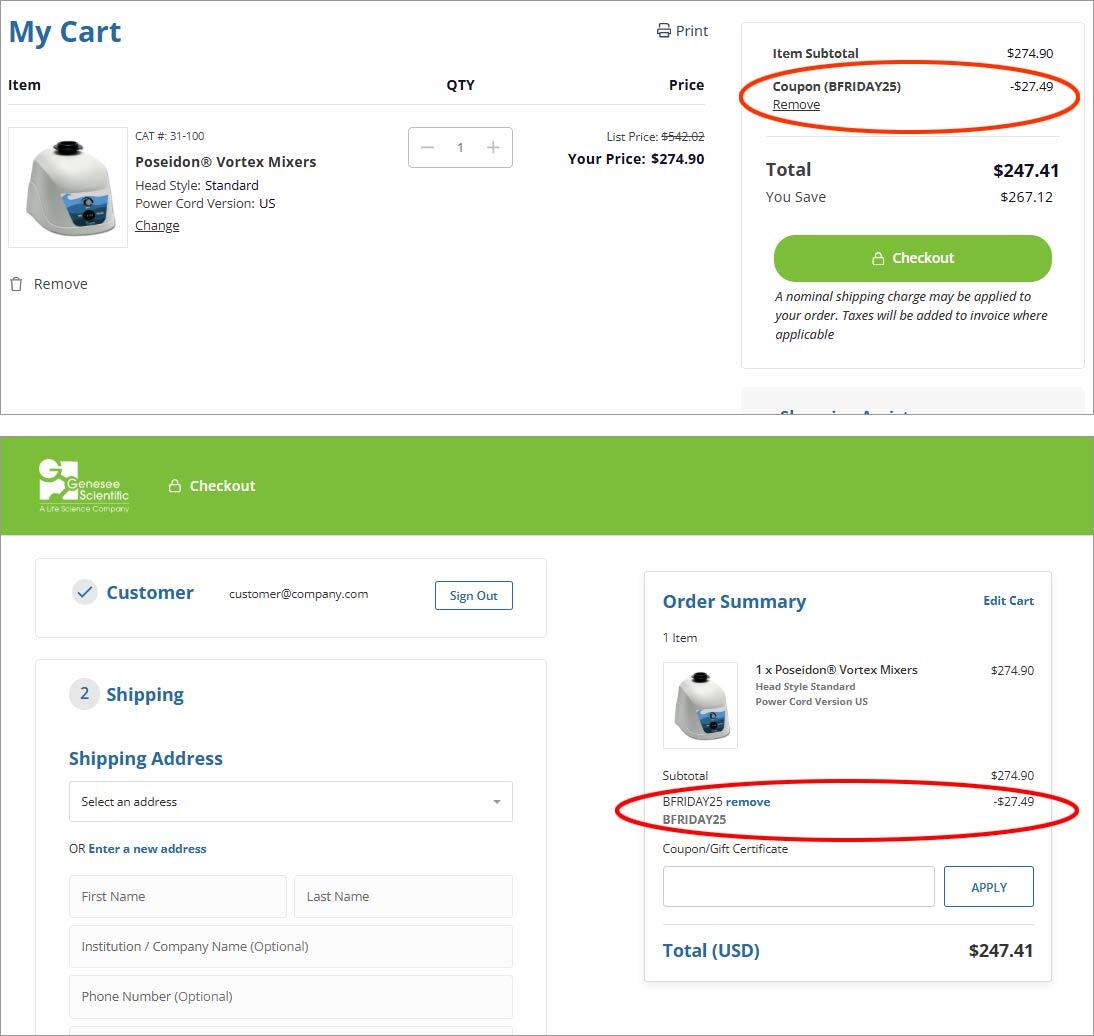
Task: Click the Print icon link
Action: pyautogui.click(x=682, y=31)
